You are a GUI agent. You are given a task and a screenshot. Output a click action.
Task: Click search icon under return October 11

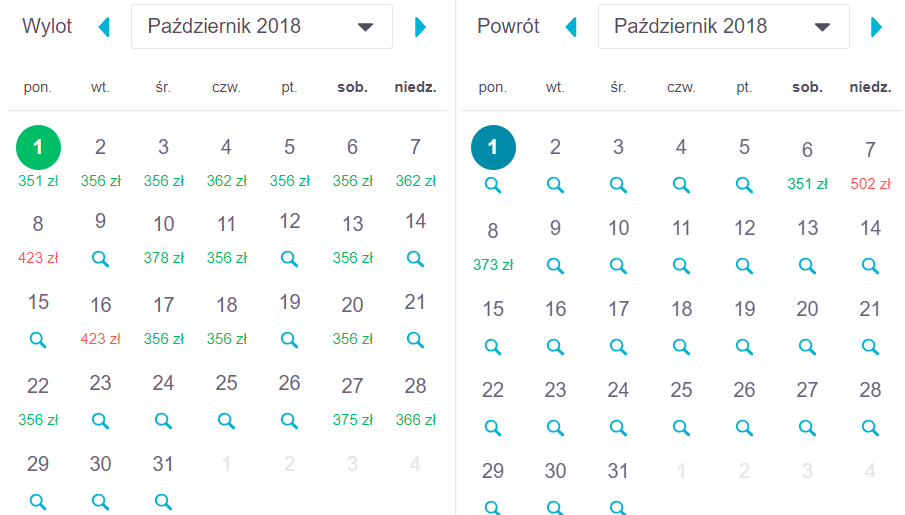(681, 266)
